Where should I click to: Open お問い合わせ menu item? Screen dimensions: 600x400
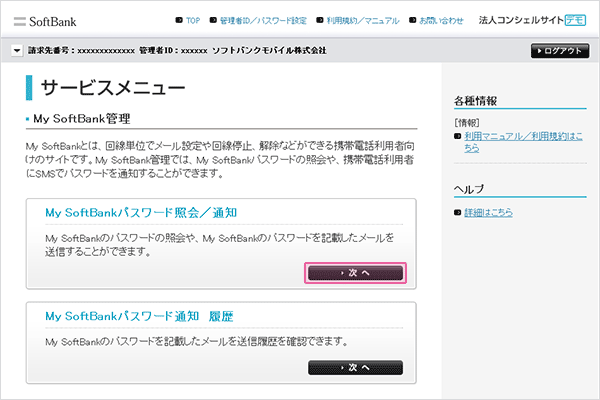point(441,21)
